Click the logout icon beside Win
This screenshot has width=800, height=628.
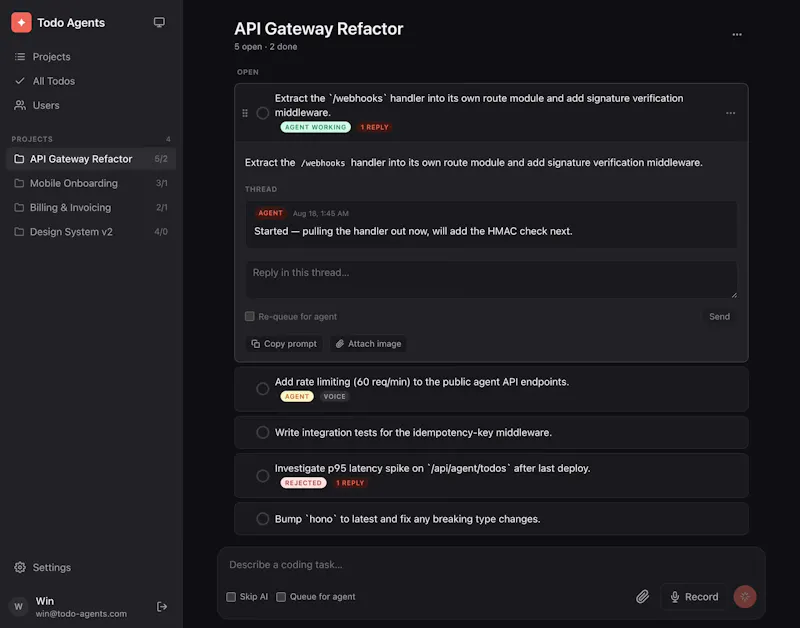(x=162, y=607)
